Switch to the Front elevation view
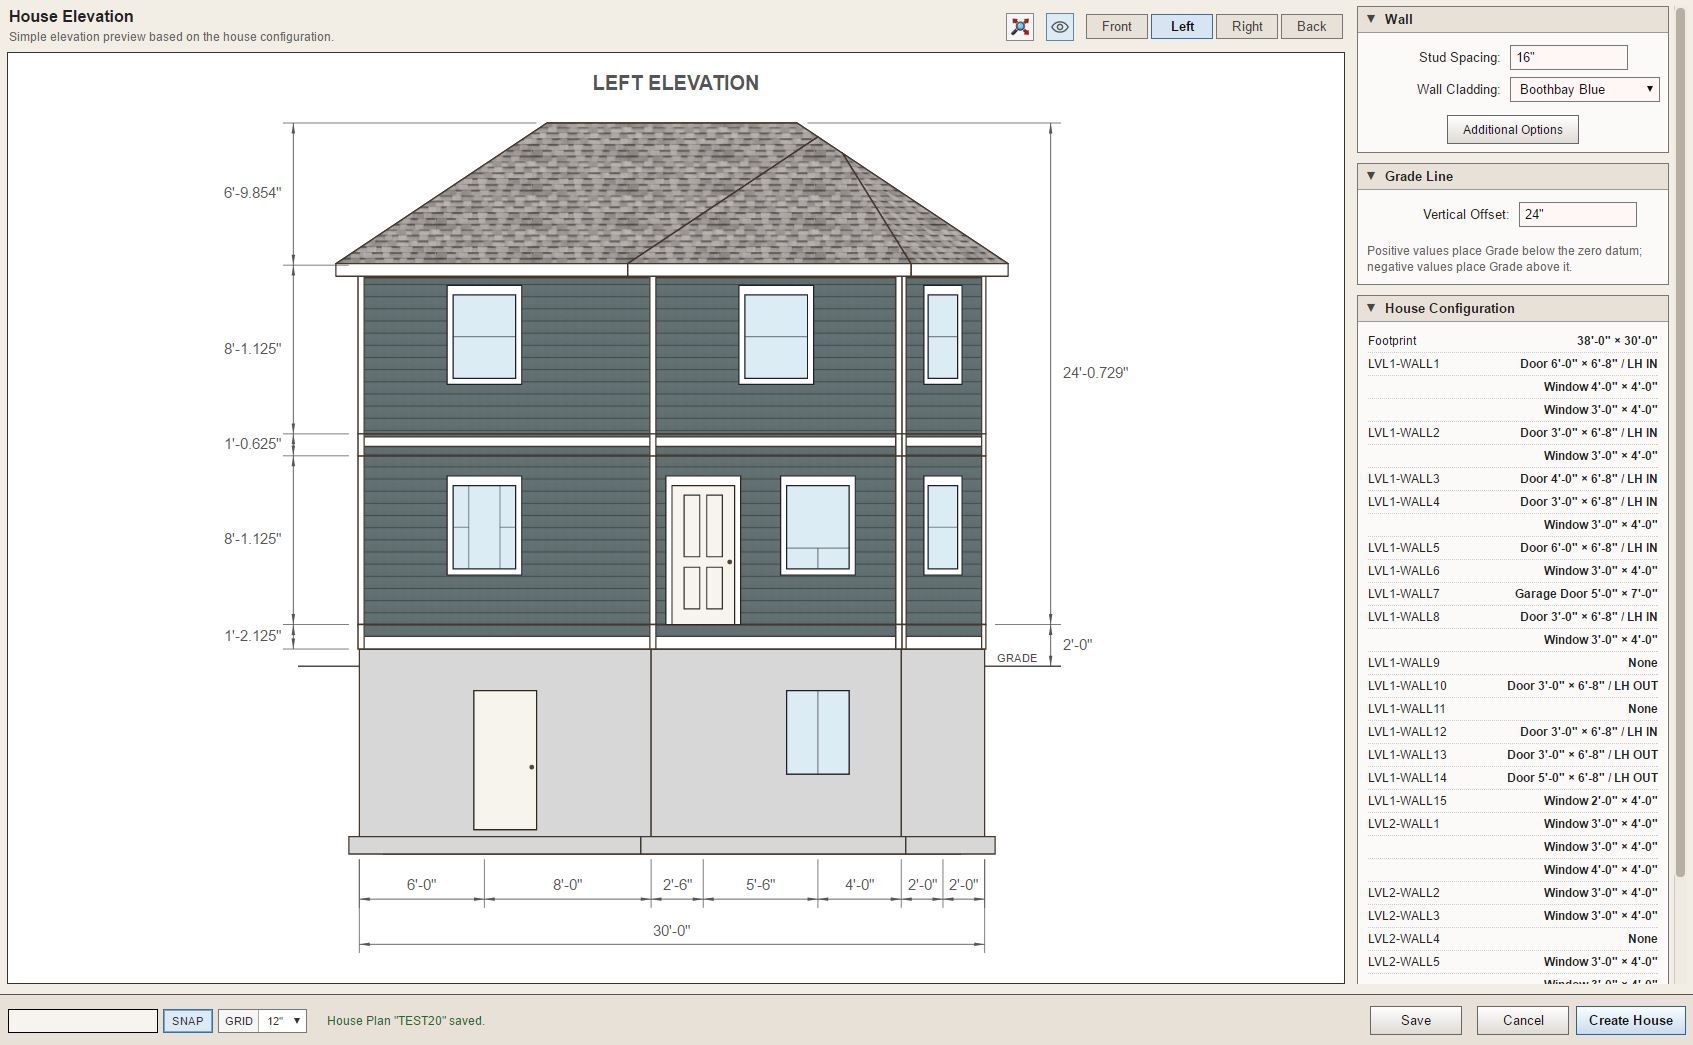 point(1117,27)
